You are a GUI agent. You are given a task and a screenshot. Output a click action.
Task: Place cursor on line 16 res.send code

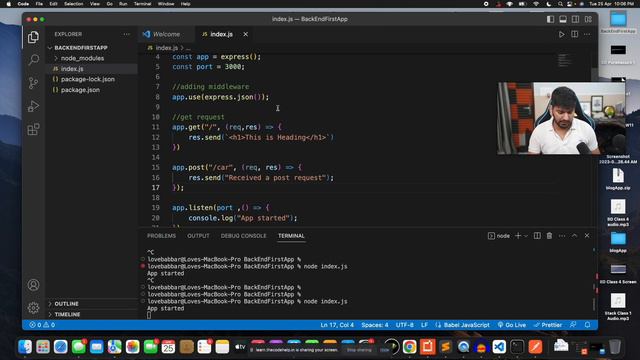tap(261, 178)
